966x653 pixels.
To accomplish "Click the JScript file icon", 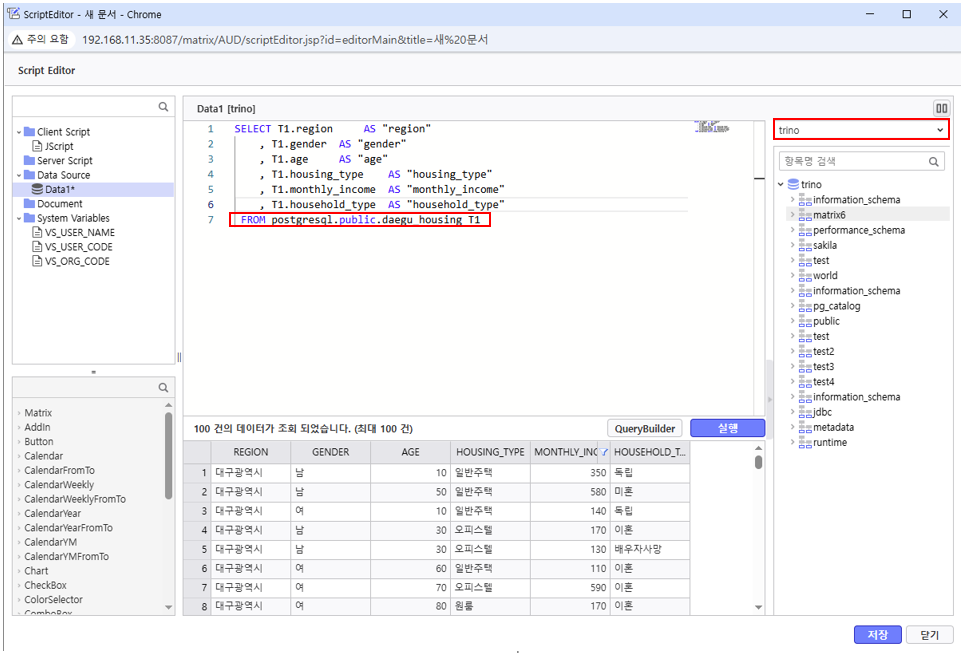I will tap(37, 146).
